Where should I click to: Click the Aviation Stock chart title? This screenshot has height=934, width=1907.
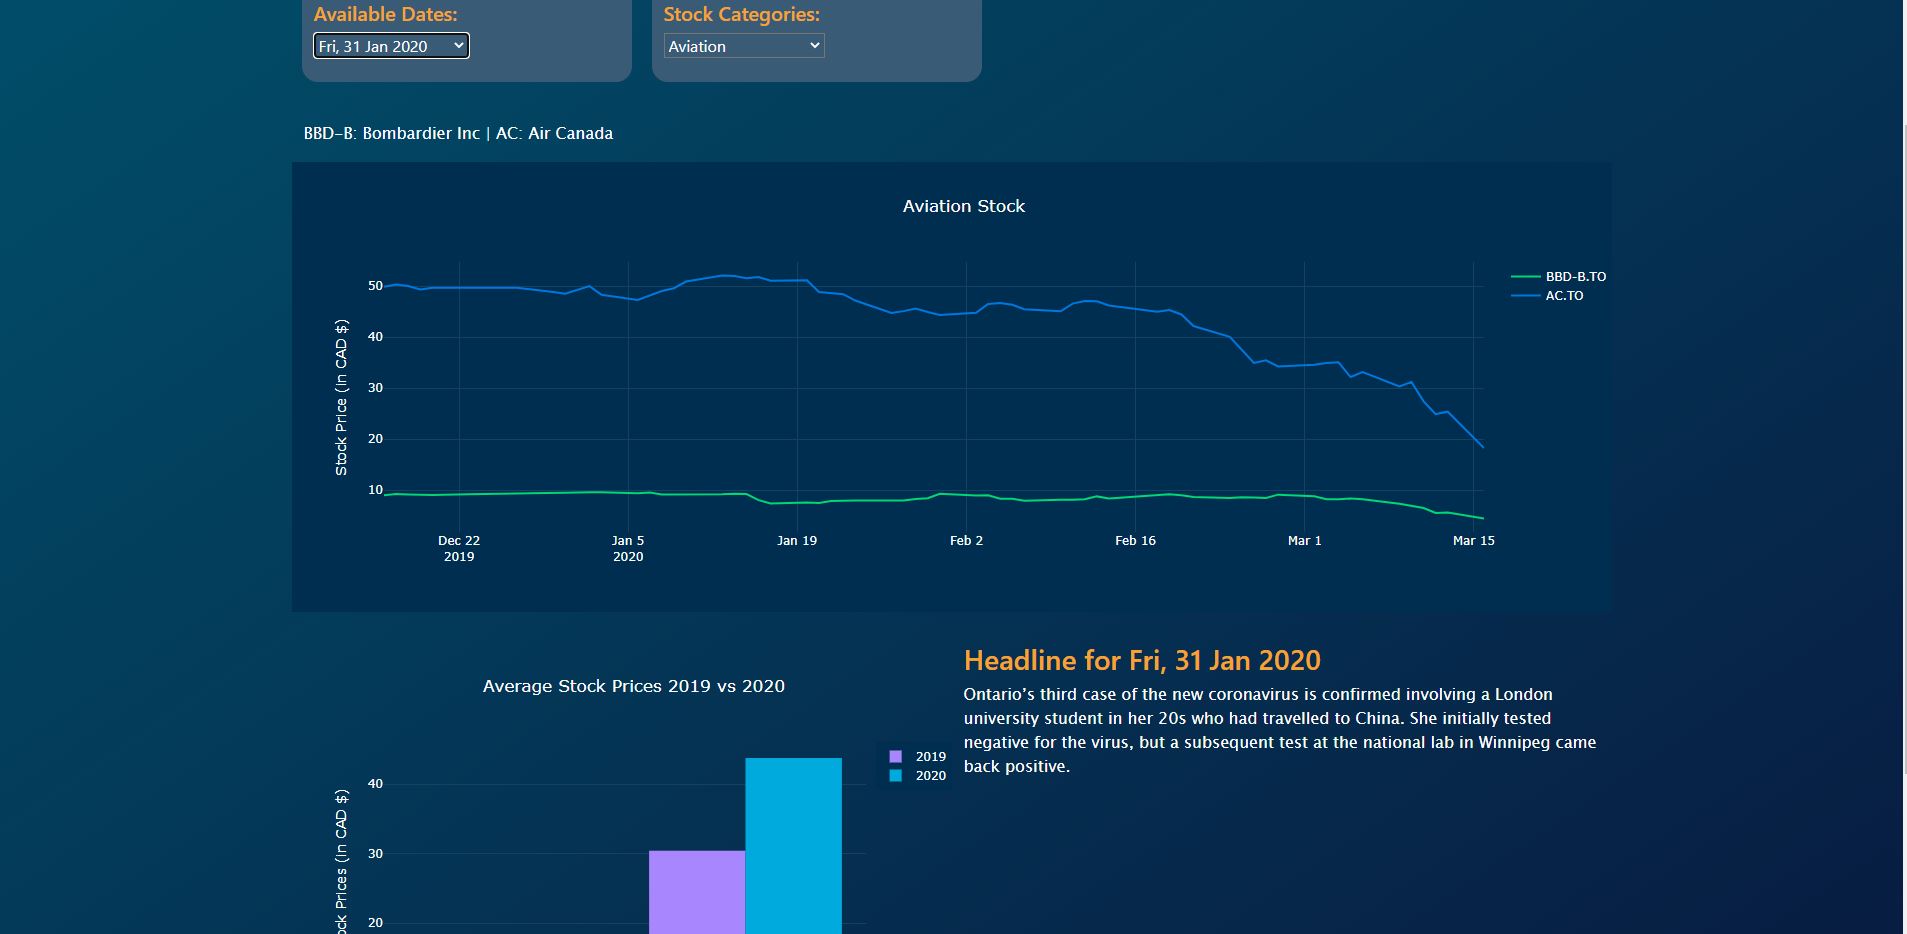click(963, 206)
